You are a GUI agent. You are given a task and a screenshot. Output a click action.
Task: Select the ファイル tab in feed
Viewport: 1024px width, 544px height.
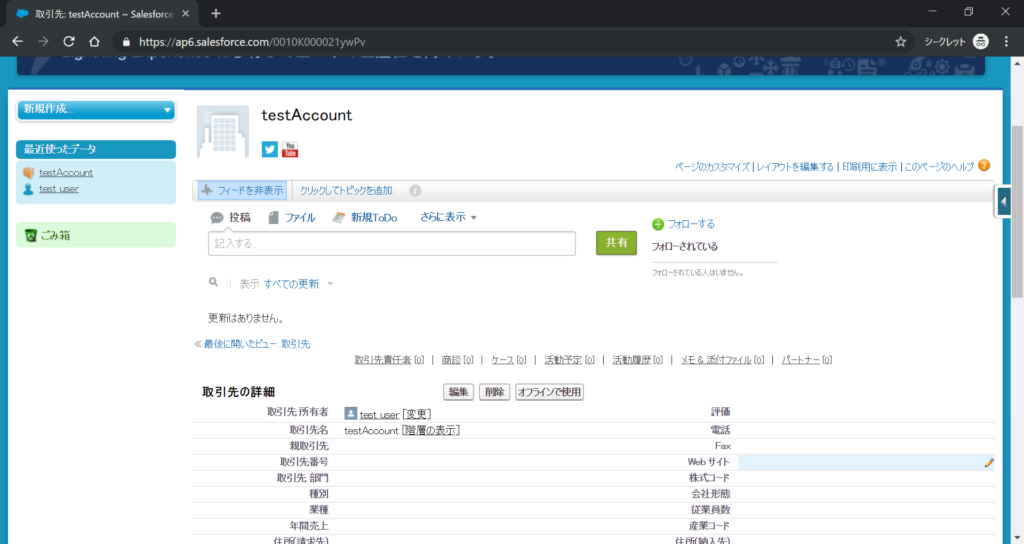(x=292, y=217)
